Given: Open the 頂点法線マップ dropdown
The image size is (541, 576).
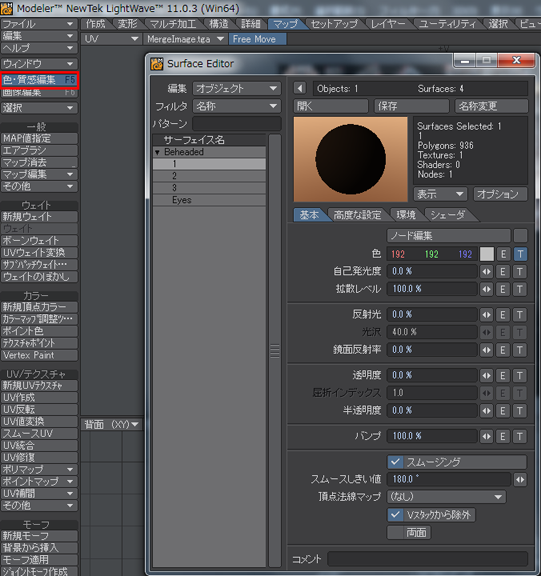Looking at the screenshot, I should [x=446, y=497].
